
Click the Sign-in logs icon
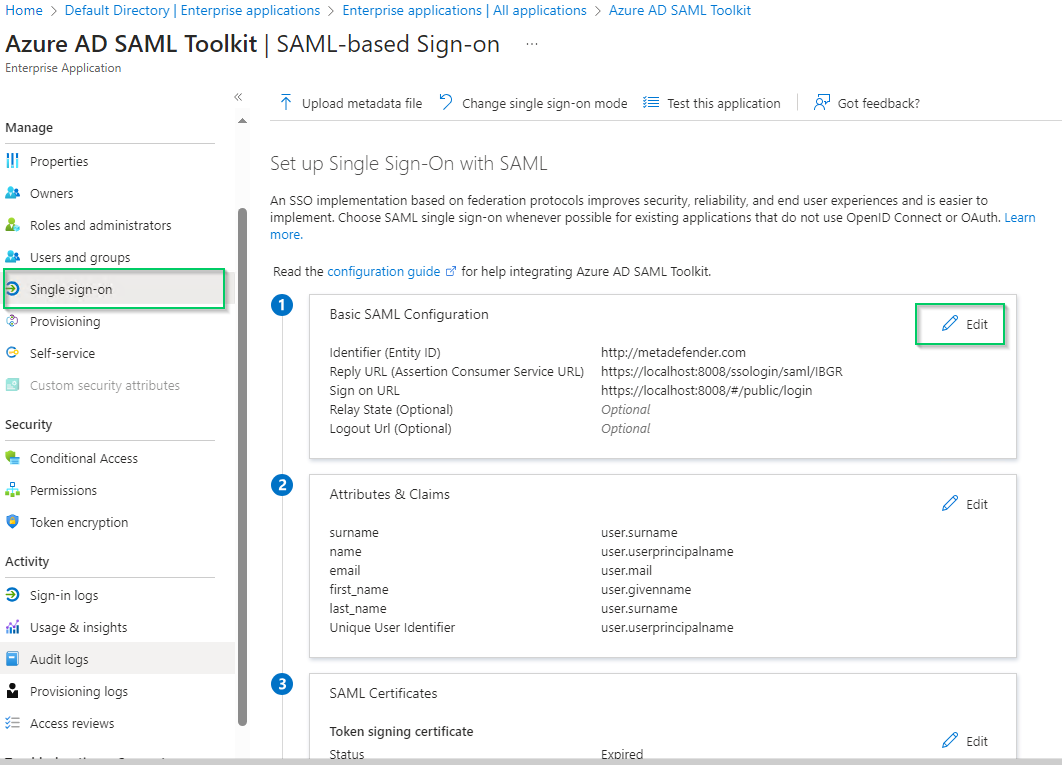(12, 594)
